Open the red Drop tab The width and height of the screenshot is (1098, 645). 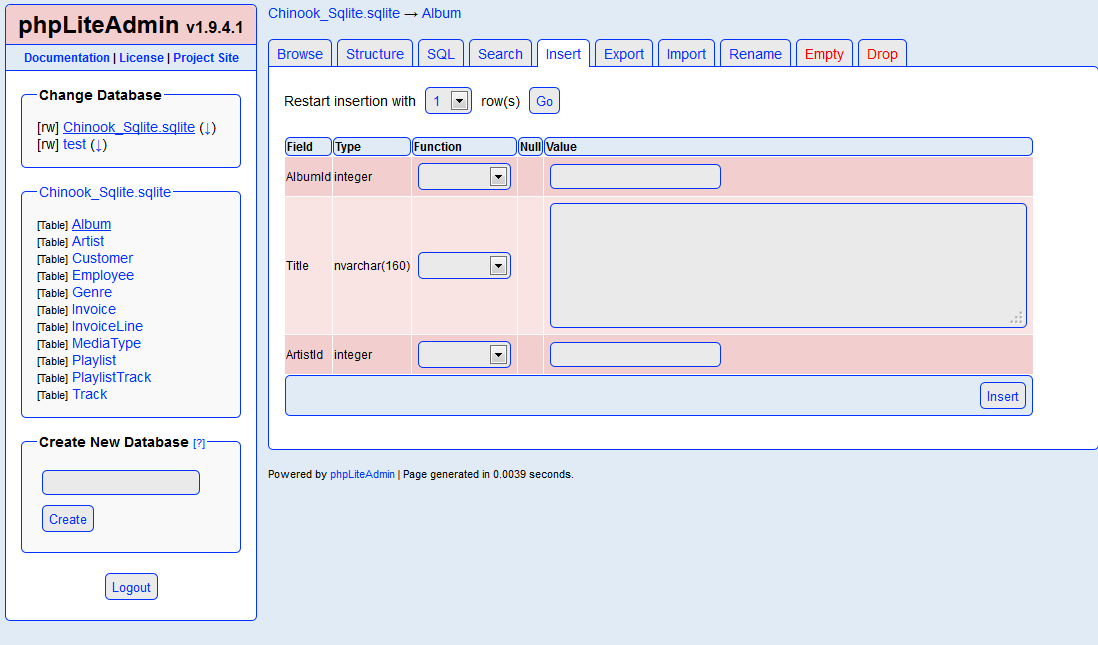(x=882, y=54)
